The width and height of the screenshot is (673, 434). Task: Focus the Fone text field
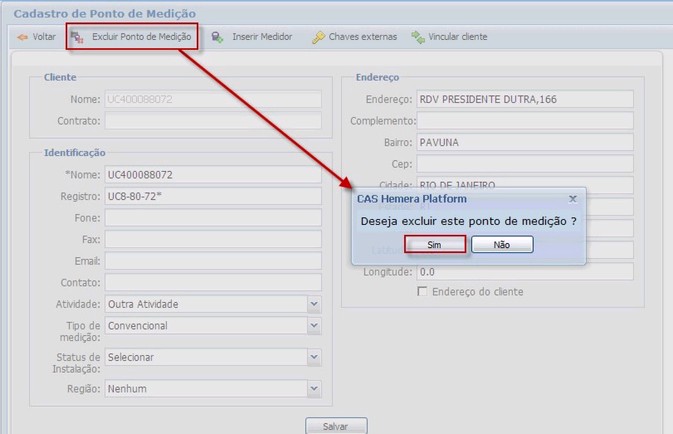point(212,218)
